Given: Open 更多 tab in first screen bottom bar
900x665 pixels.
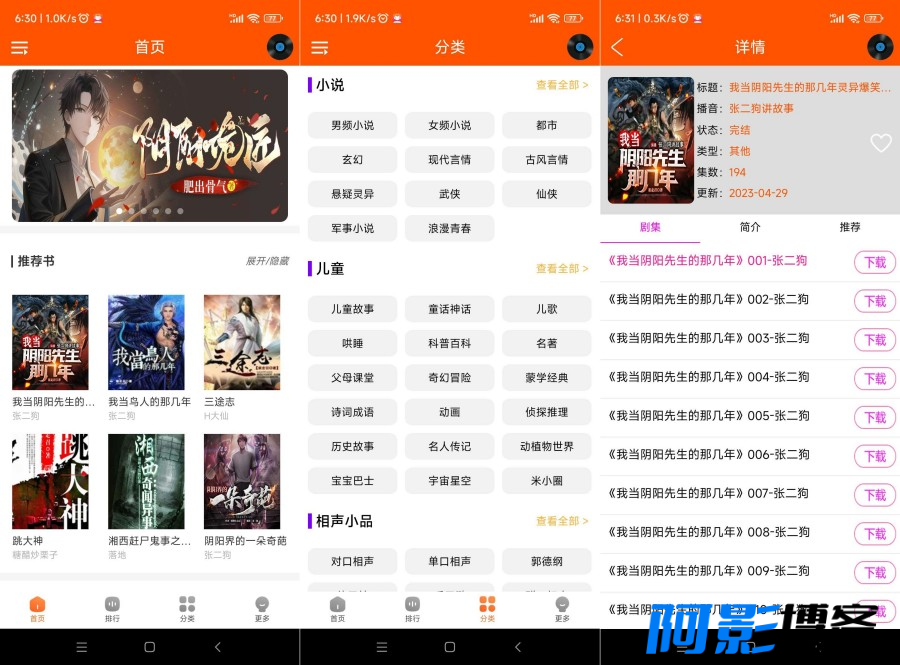Looking at the screenshot, I should click(262, 609).
